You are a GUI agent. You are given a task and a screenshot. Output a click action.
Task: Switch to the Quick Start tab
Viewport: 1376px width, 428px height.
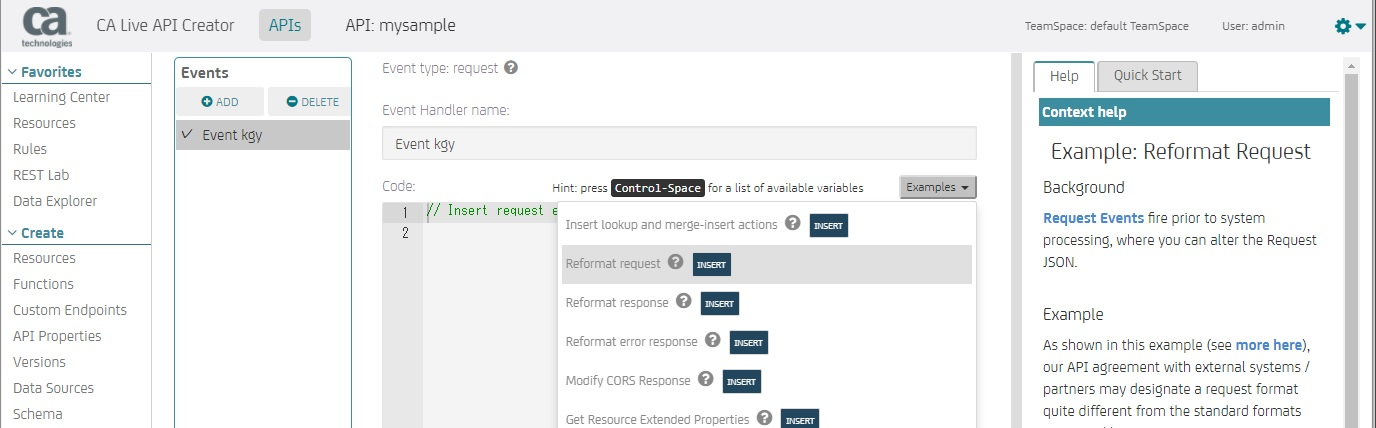tap(1147, 76)
